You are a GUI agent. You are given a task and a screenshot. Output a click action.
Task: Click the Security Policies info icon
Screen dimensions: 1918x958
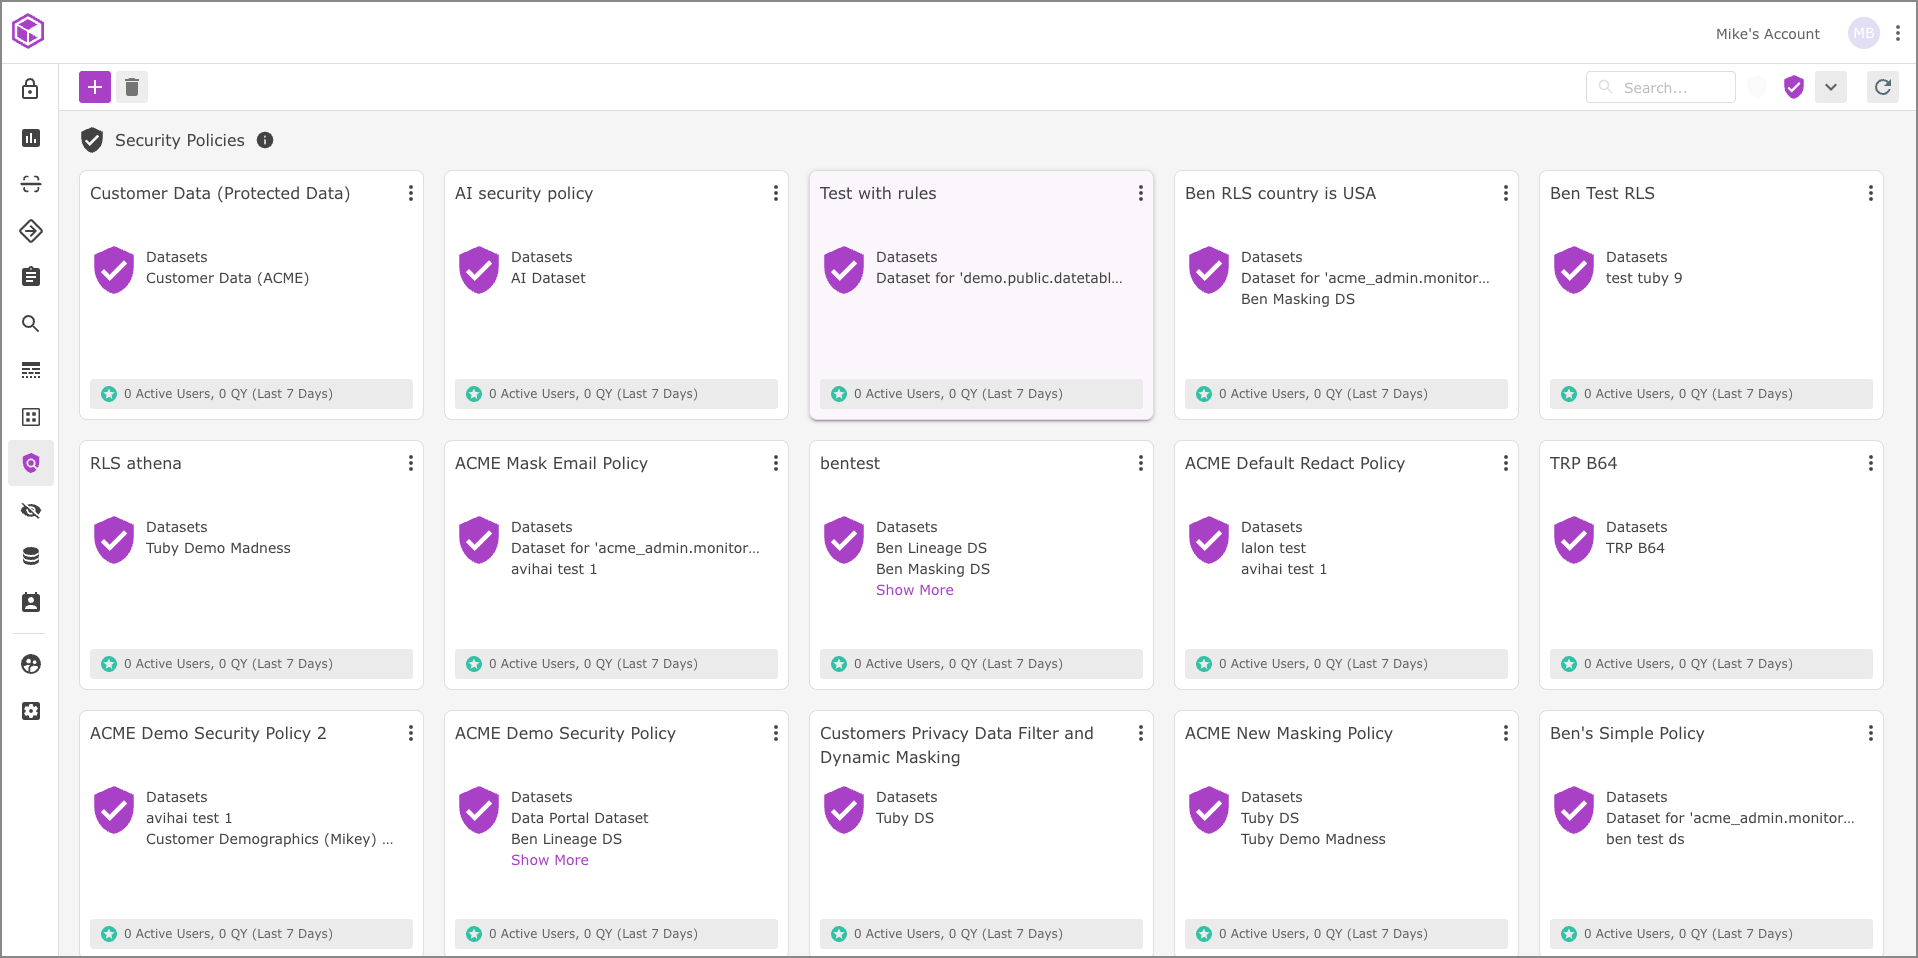265,140
